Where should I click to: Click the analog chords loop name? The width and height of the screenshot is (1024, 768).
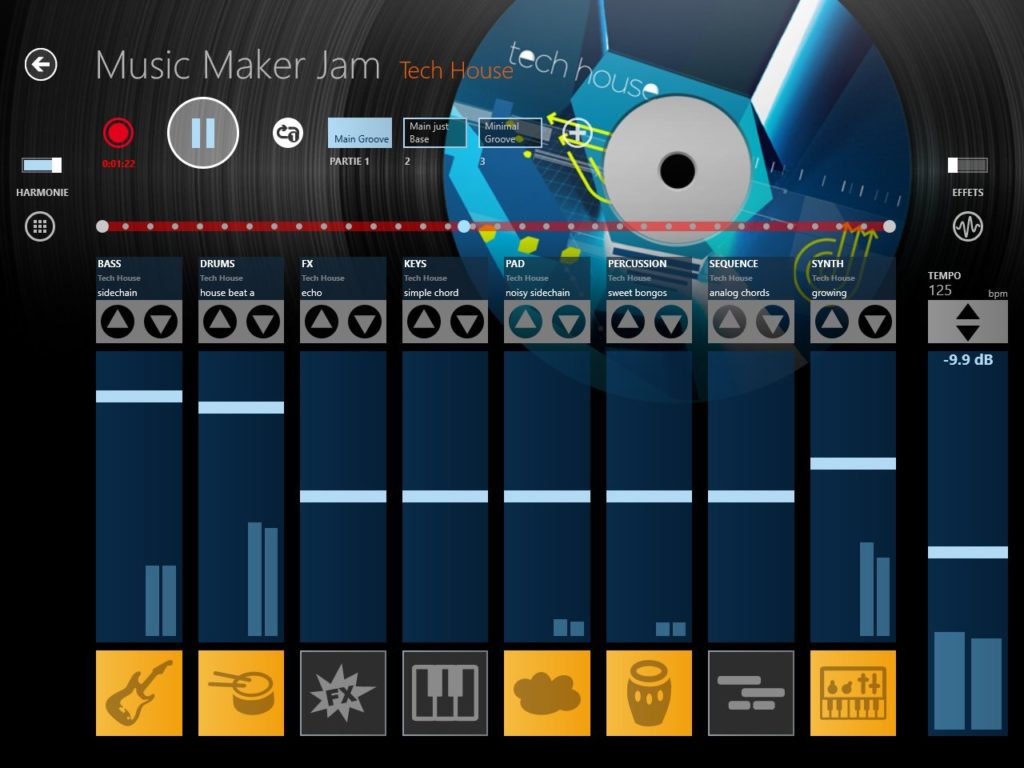pos(739,293)
